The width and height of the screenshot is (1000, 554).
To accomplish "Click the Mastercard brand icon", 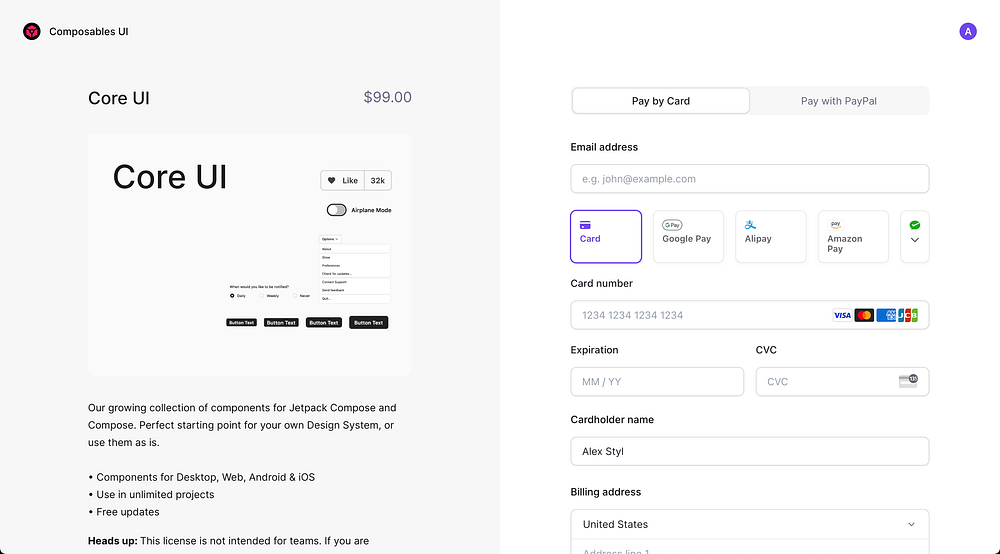I will (864, 315).
